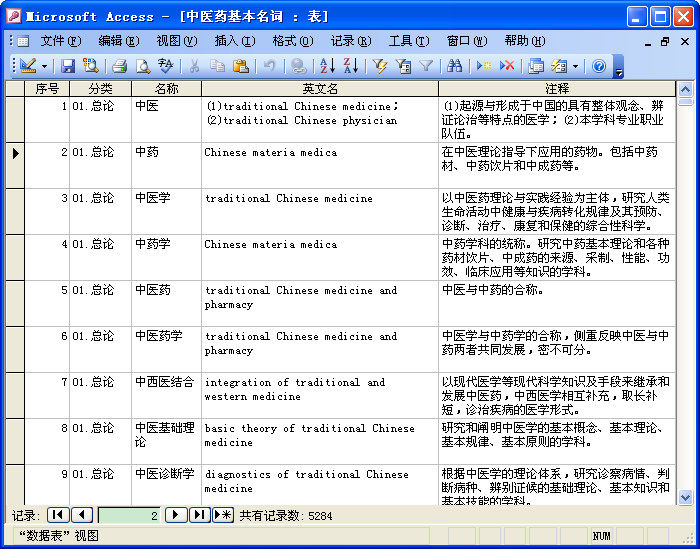Click the 中药 name cell

(x=167, y=166)
